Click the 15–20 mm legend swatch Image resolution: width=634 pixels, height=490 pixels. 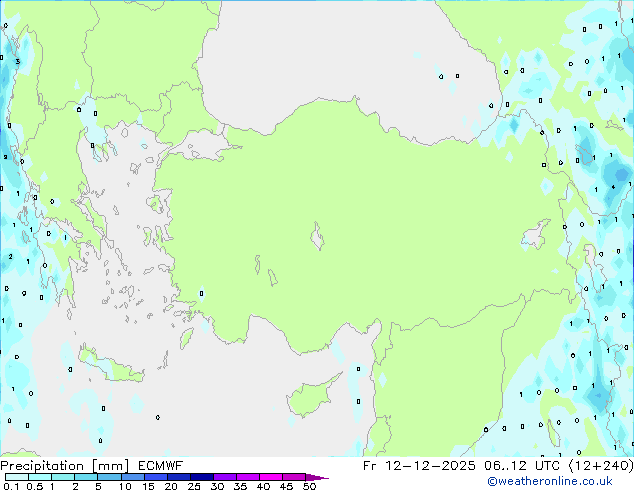(155, 477)
